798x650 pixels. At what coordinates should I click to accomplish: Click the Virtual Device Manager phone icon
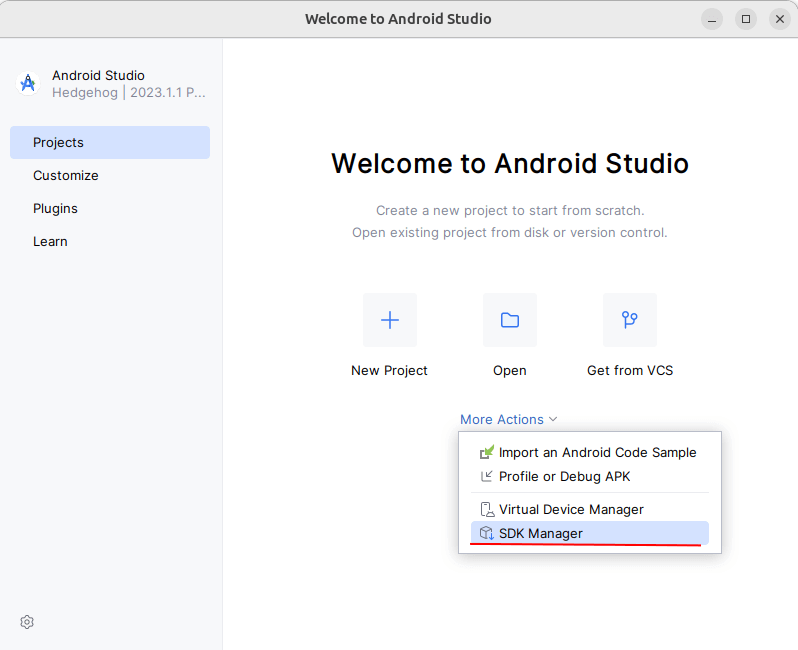pyautogui.click(x=487, y=509)
